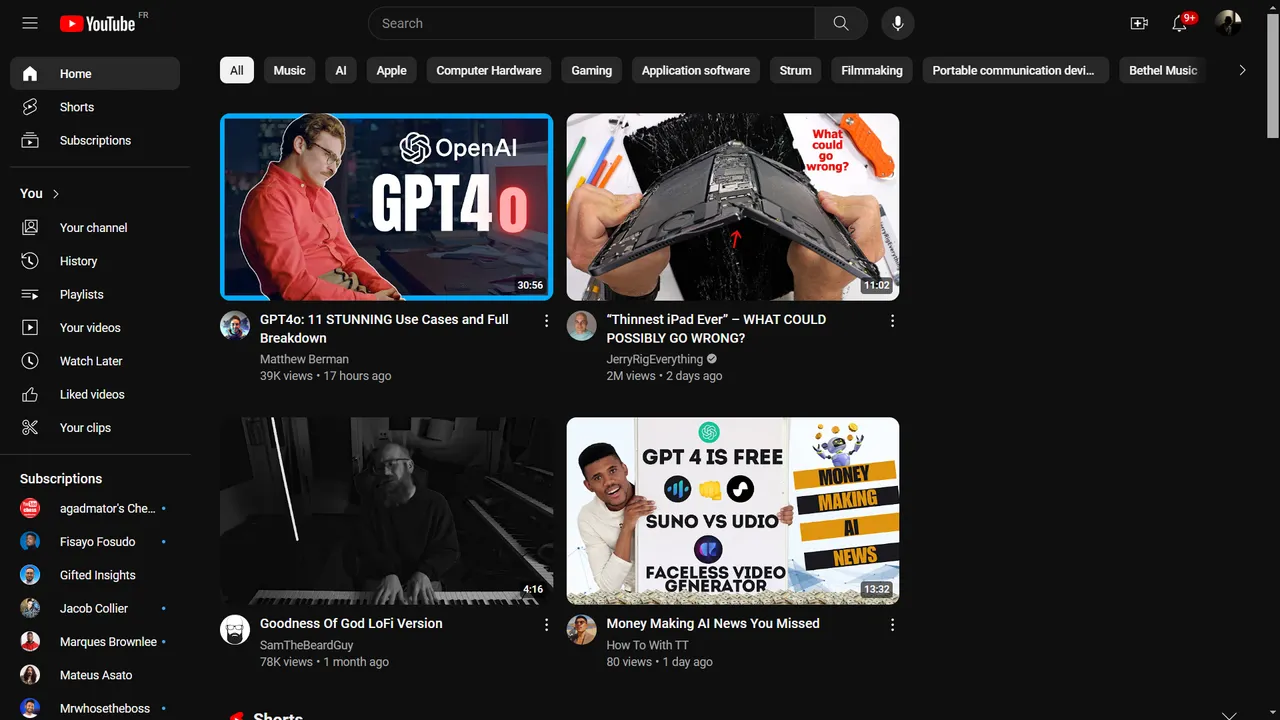Image resolution: width=1280 pixels, height=720 pixels.
Task: Start voice search with microphone icon
Action: click(x=898, y=23)
